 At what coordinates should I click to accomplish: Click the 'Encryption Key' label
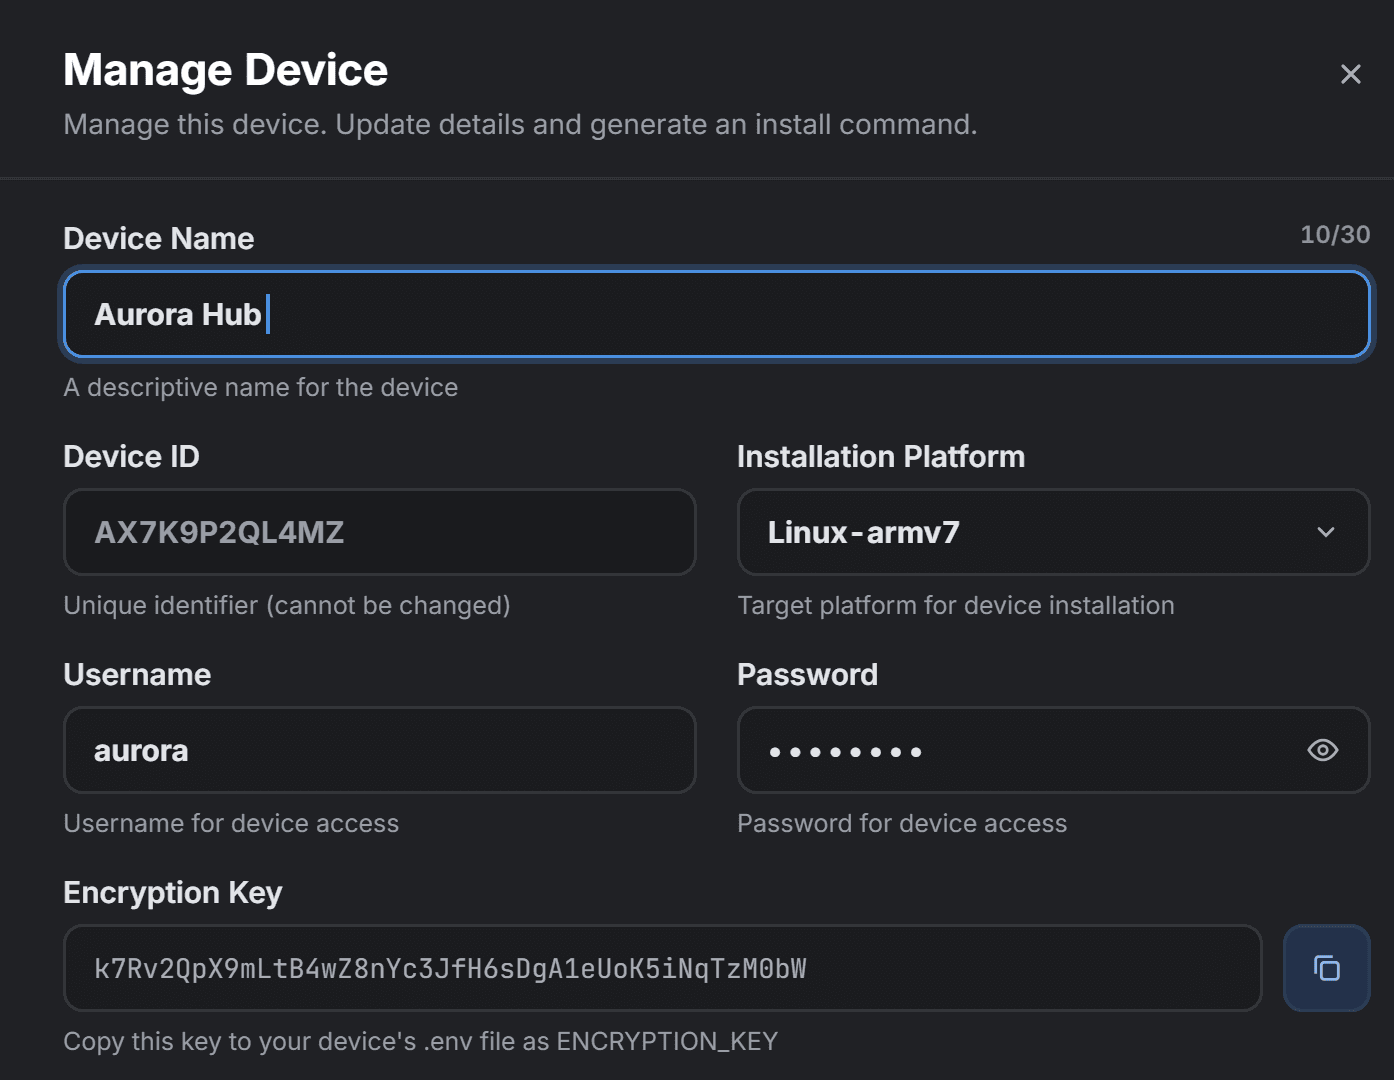[x=173, y=892]
